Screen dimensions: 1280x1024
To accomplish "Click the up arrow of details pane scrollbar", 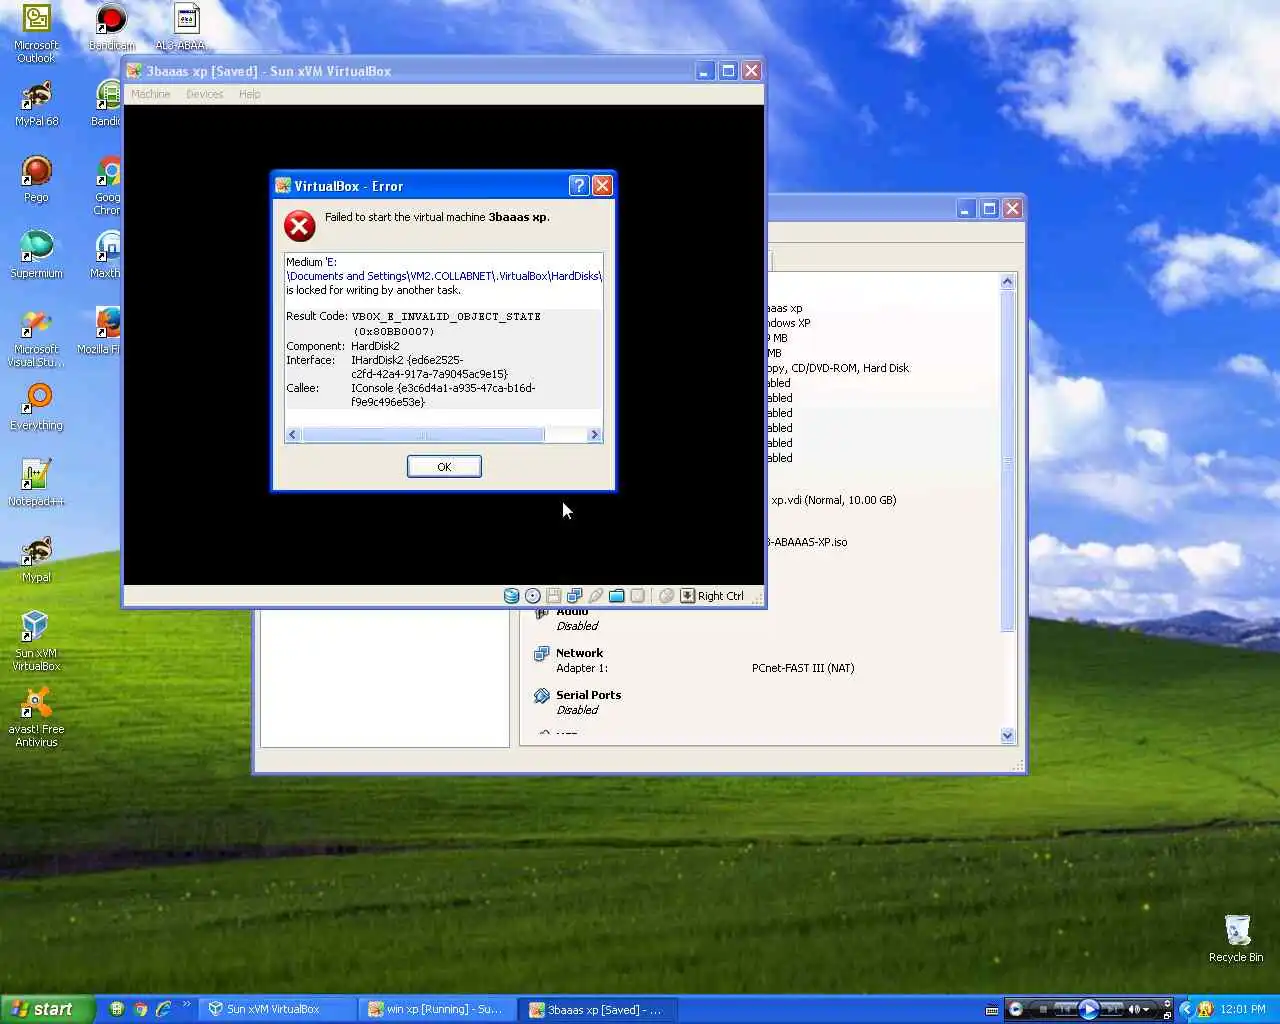I will (1007, 282).
